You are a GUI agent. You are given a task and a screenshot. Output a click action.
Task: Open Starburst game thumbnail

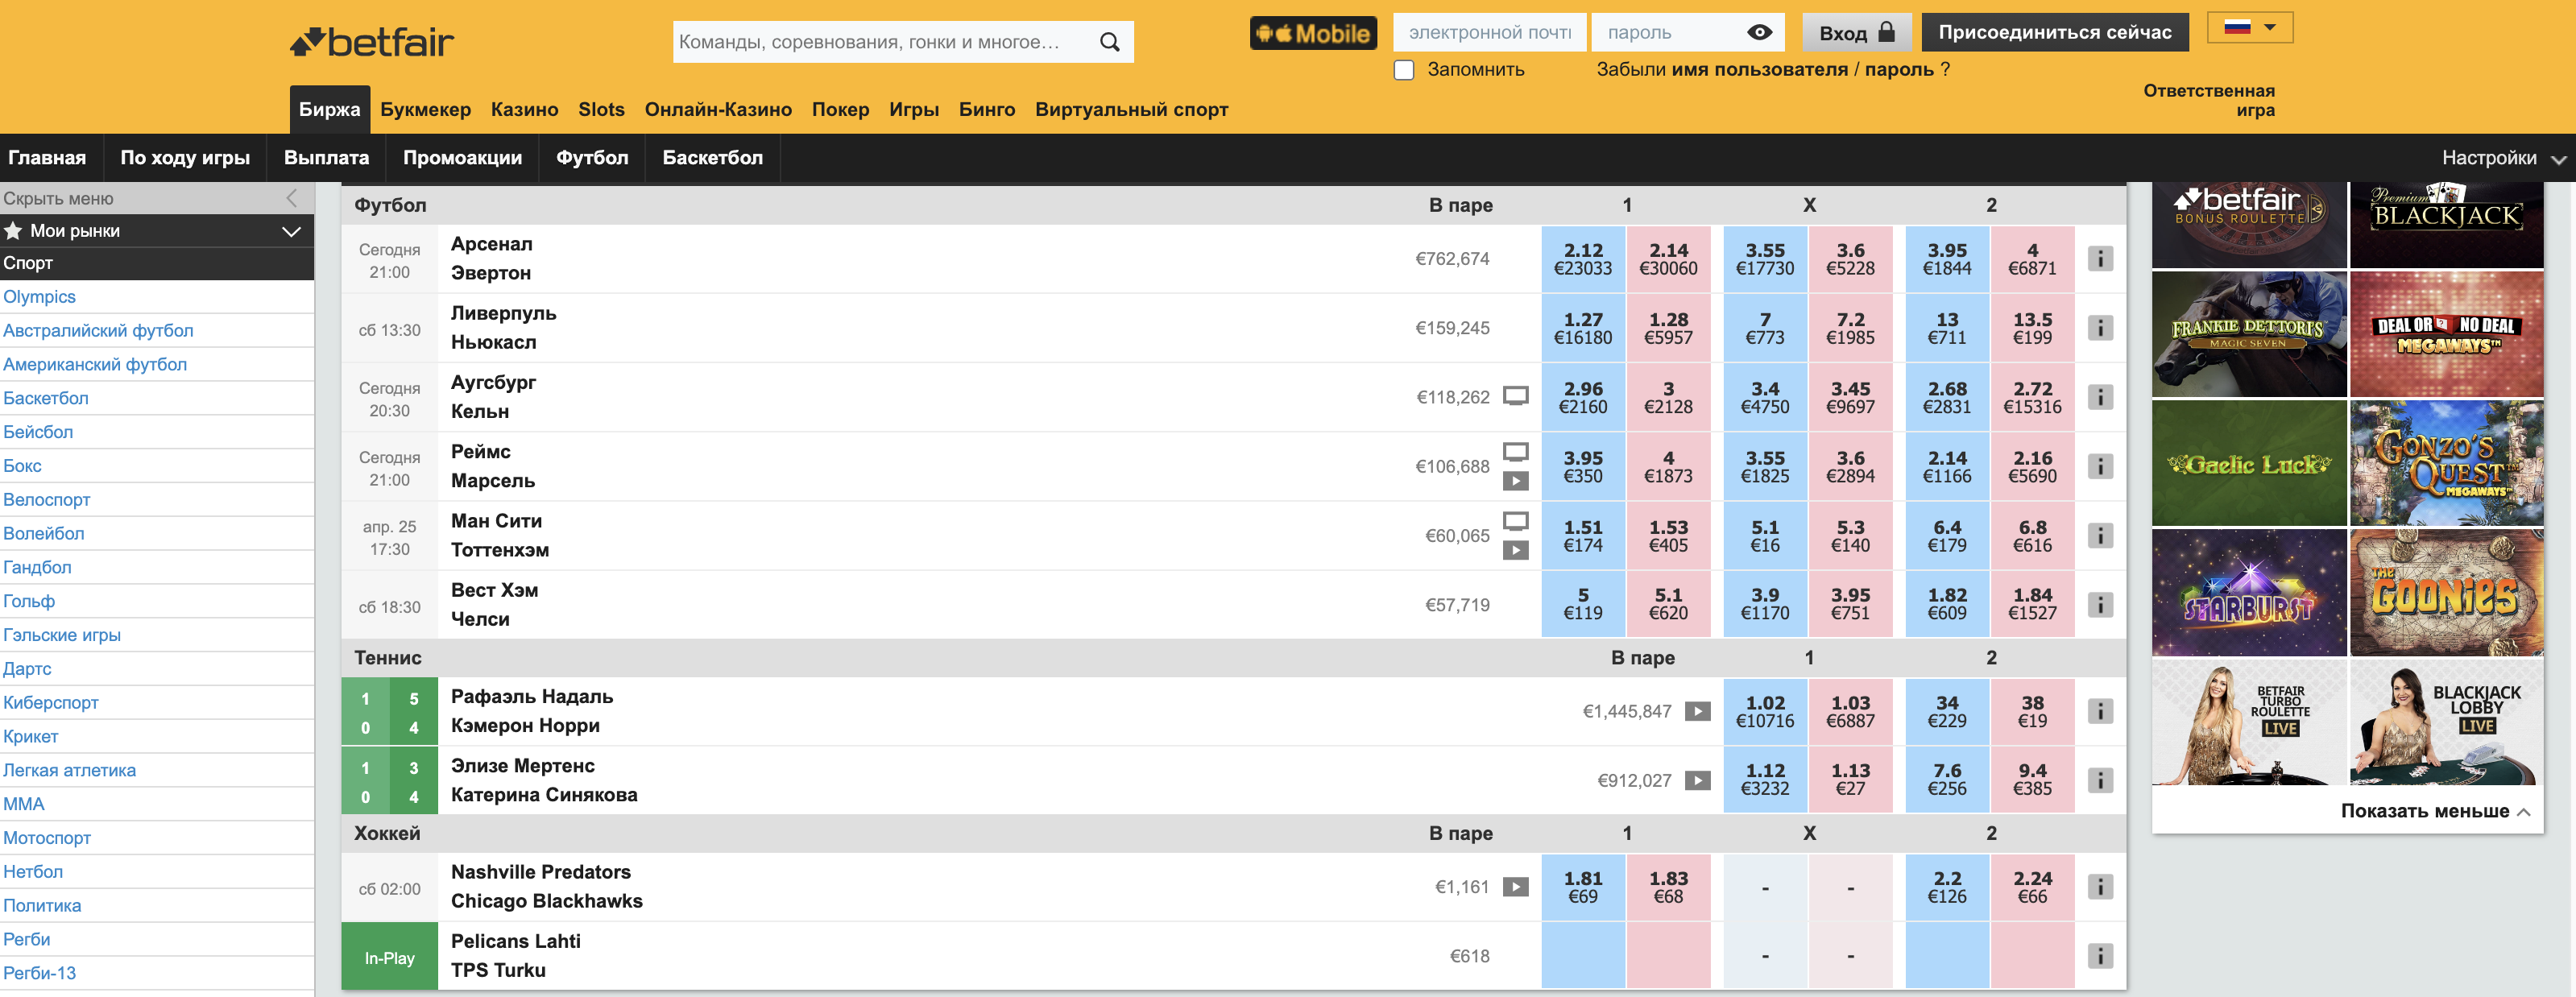coord(2248,593)
